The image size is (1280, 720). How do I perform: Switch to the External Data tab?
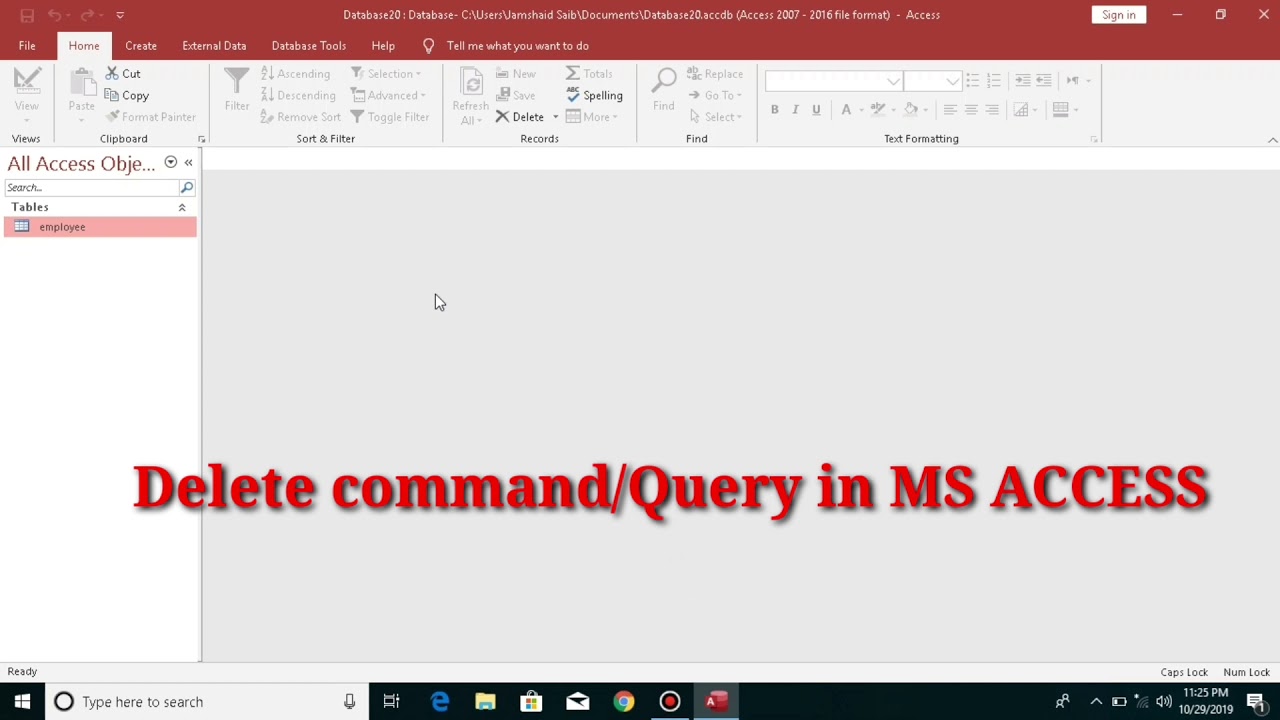[214, 46]
